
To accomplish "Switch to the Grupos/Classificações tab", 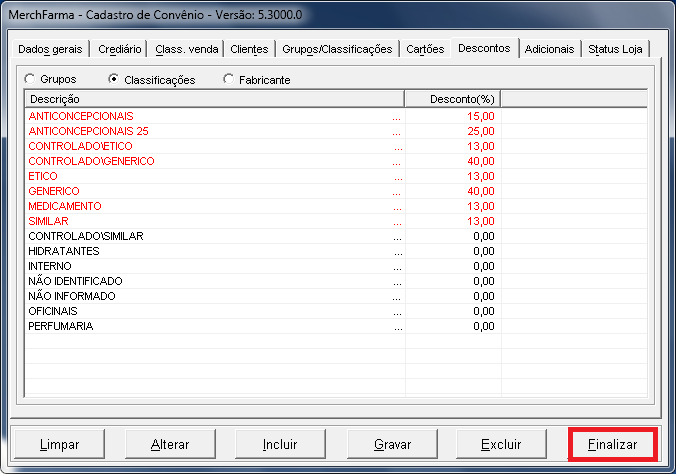I will pyautogui.click(x=336, y=49).
